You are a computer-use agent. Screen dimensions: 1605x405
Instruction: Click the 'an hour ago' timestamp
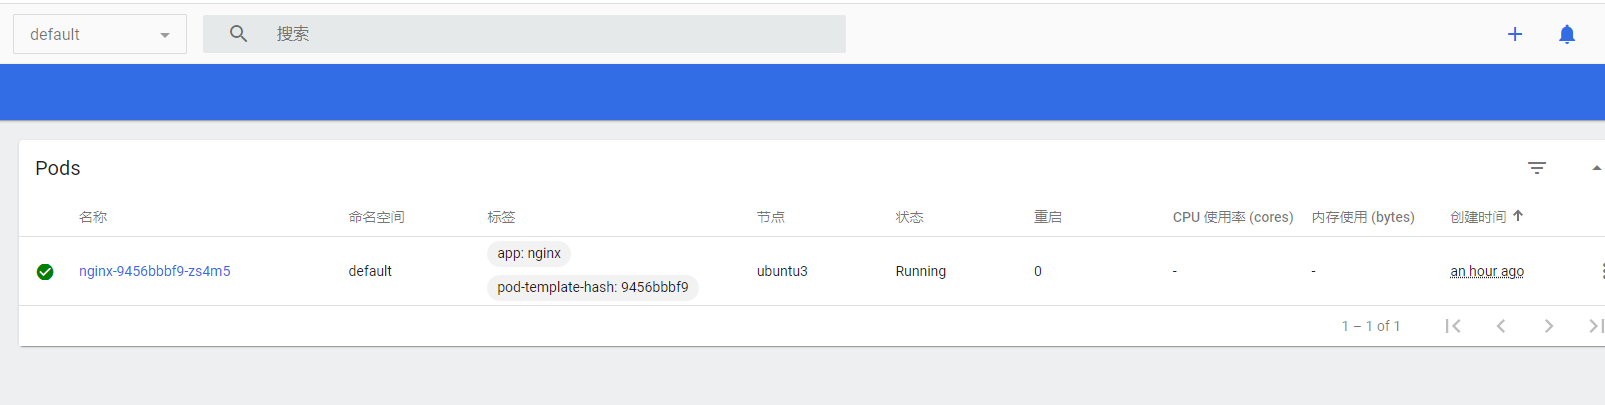1487,271
